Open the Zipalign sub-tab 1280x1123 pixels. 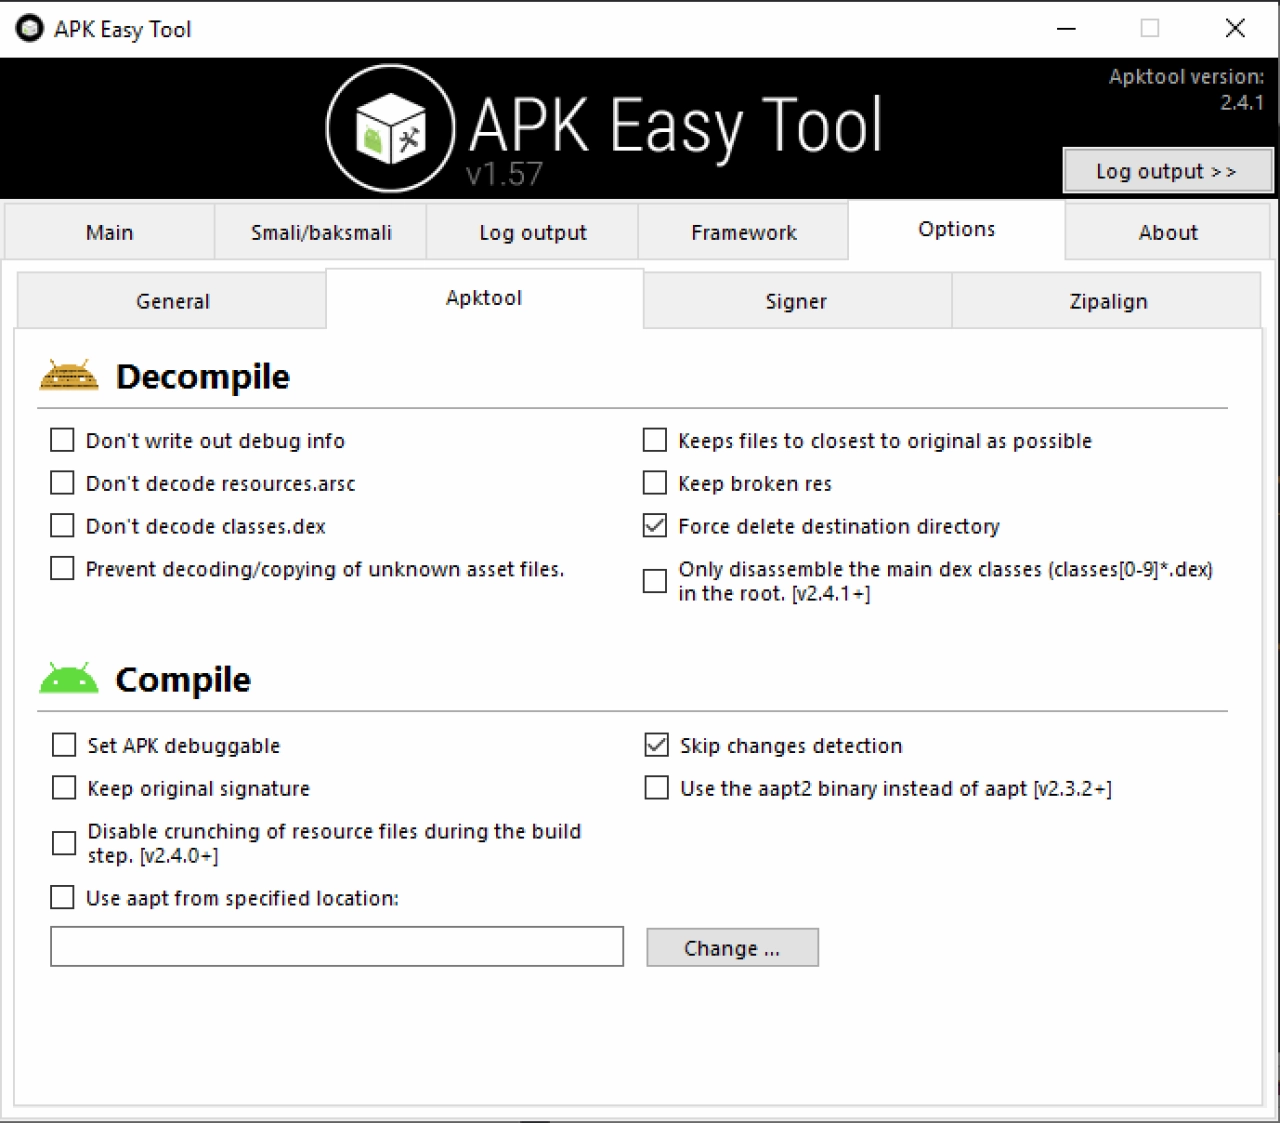pos(1108,301)
